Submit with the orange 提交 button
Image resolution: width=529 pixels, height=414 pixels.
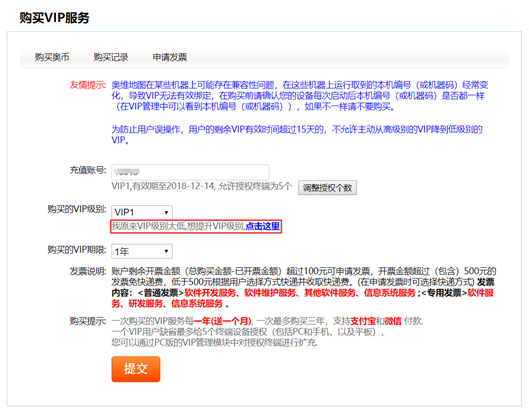pyautogui.click(x=136, y=369)
